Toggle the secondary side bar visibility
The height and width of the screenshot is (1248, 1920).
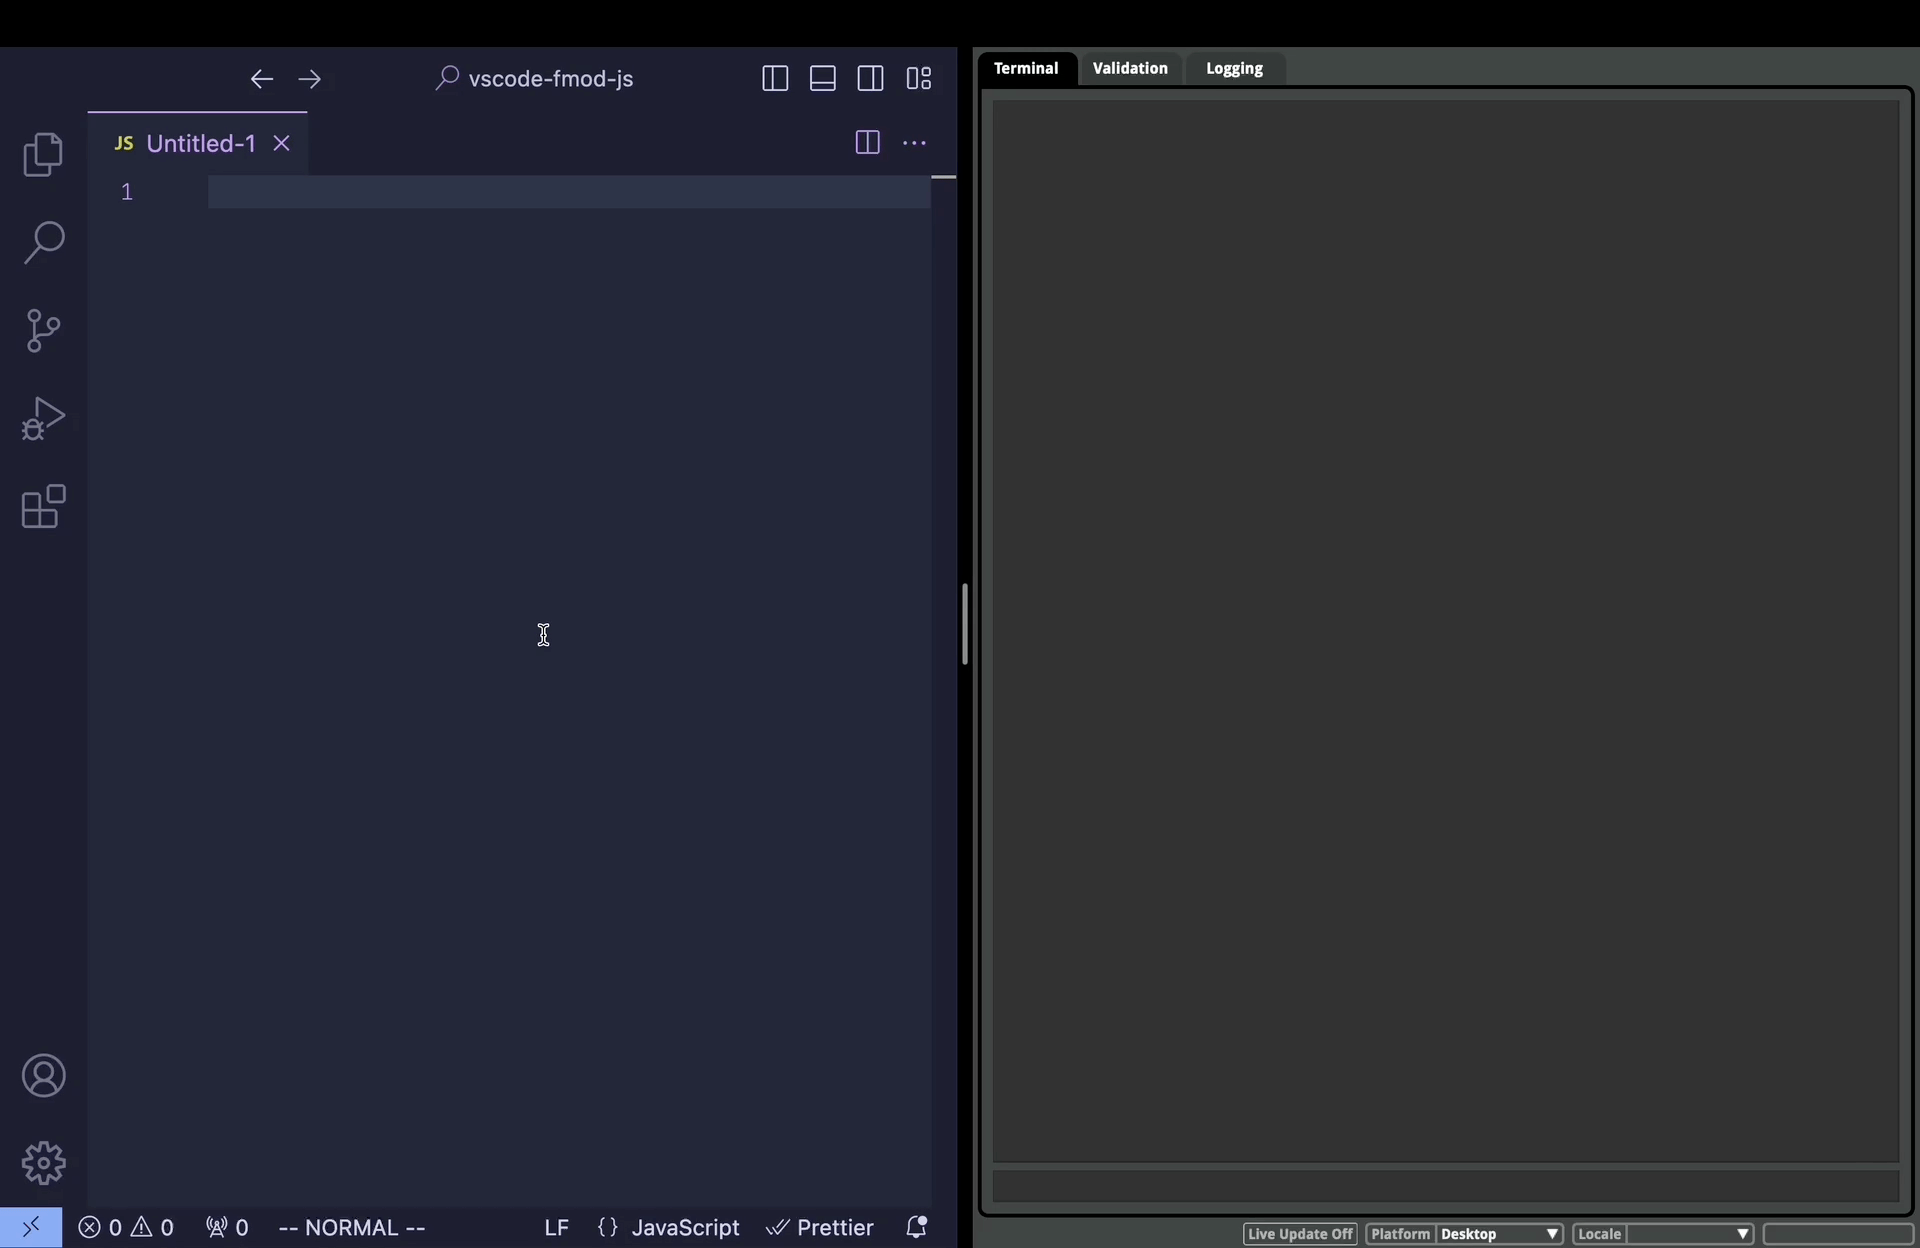coord(870,79)
